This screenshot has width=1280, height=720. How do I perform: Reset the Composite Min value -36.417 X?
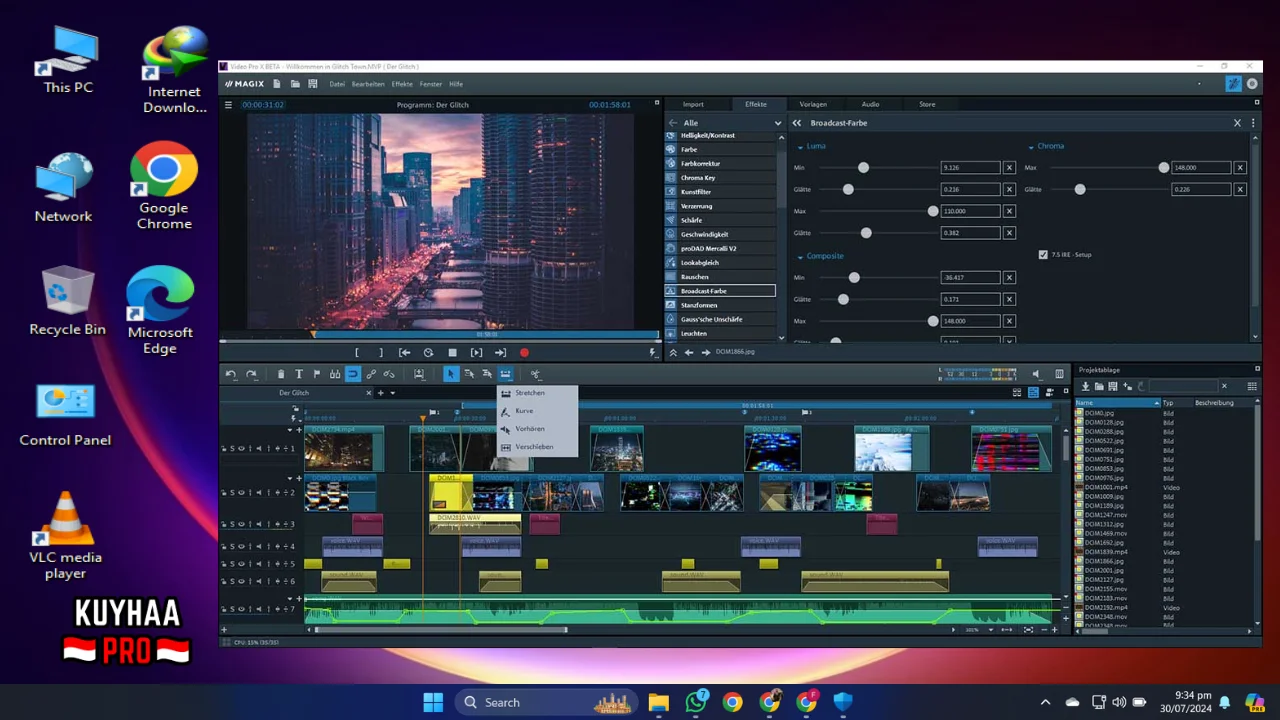pos(1009,277)
